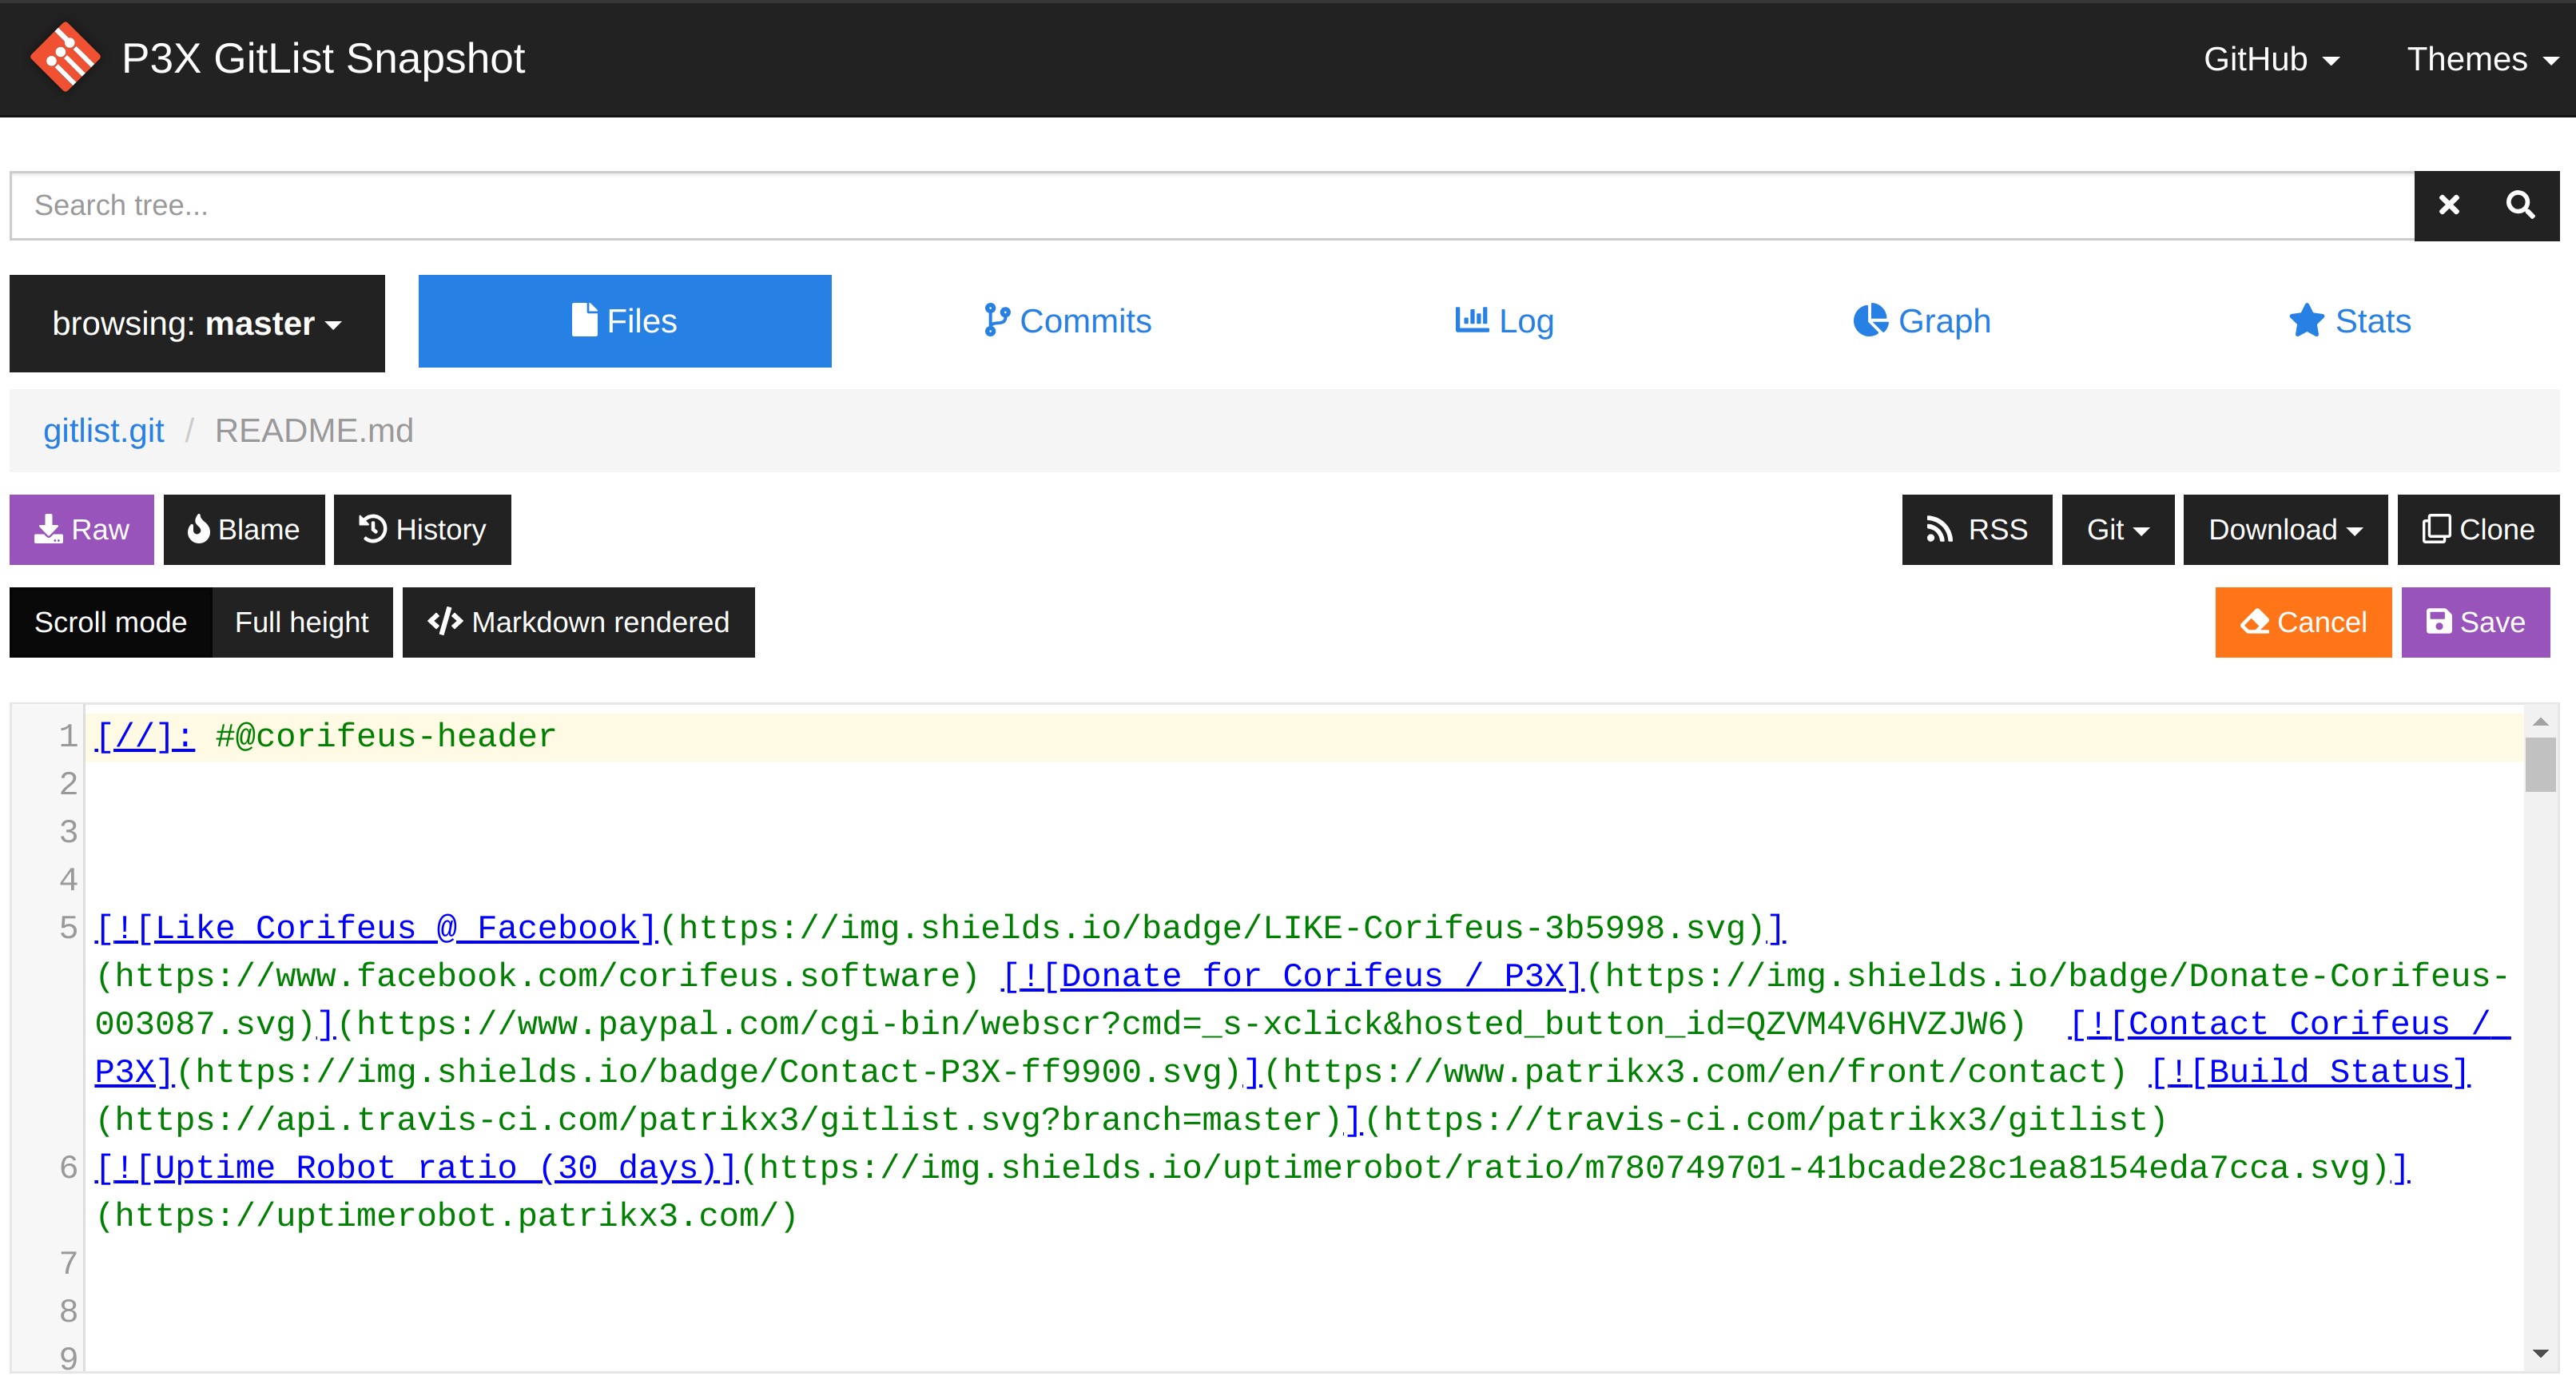Select Scroll mode
The image size is (2576, 1400).
point(110,622)
